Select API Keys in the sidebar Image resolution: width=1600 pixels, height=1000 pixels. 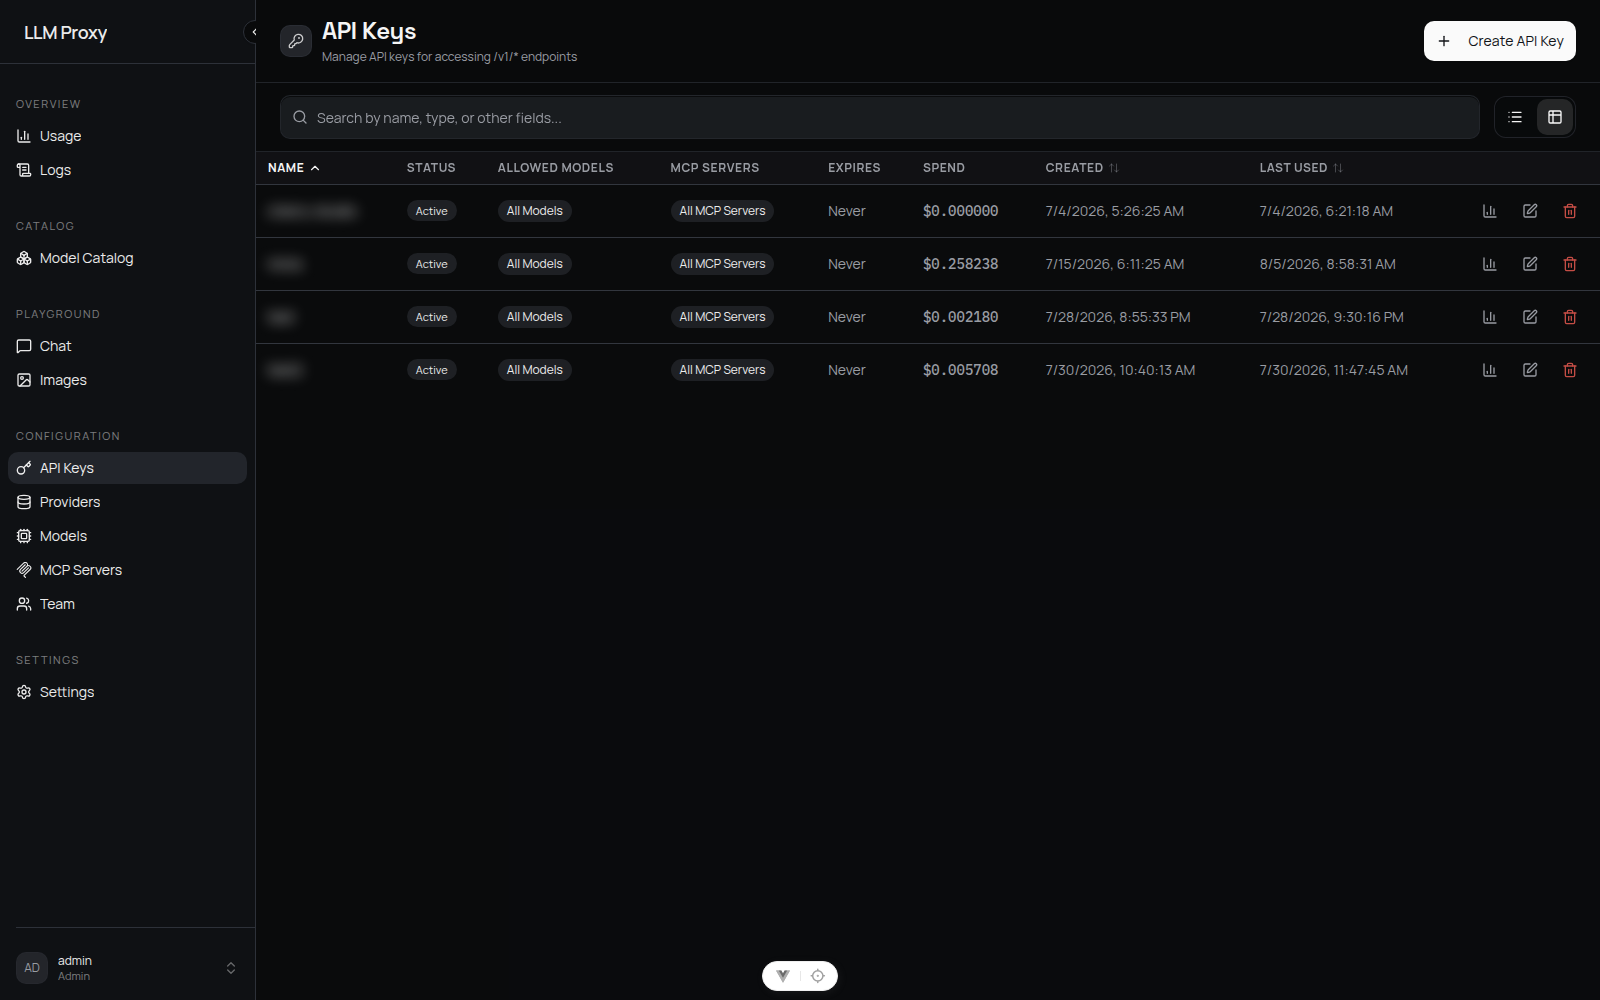[x=127, y=468]
